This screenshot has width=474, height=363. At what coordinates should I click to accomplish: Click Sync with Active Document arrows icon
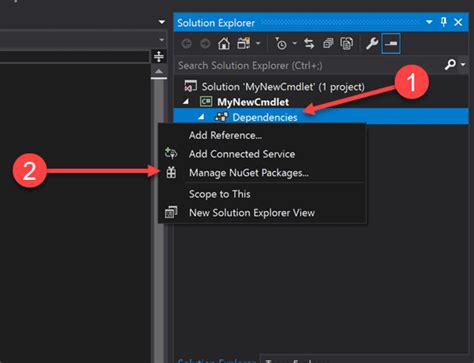pyautogui.click(x=309, y=44)
